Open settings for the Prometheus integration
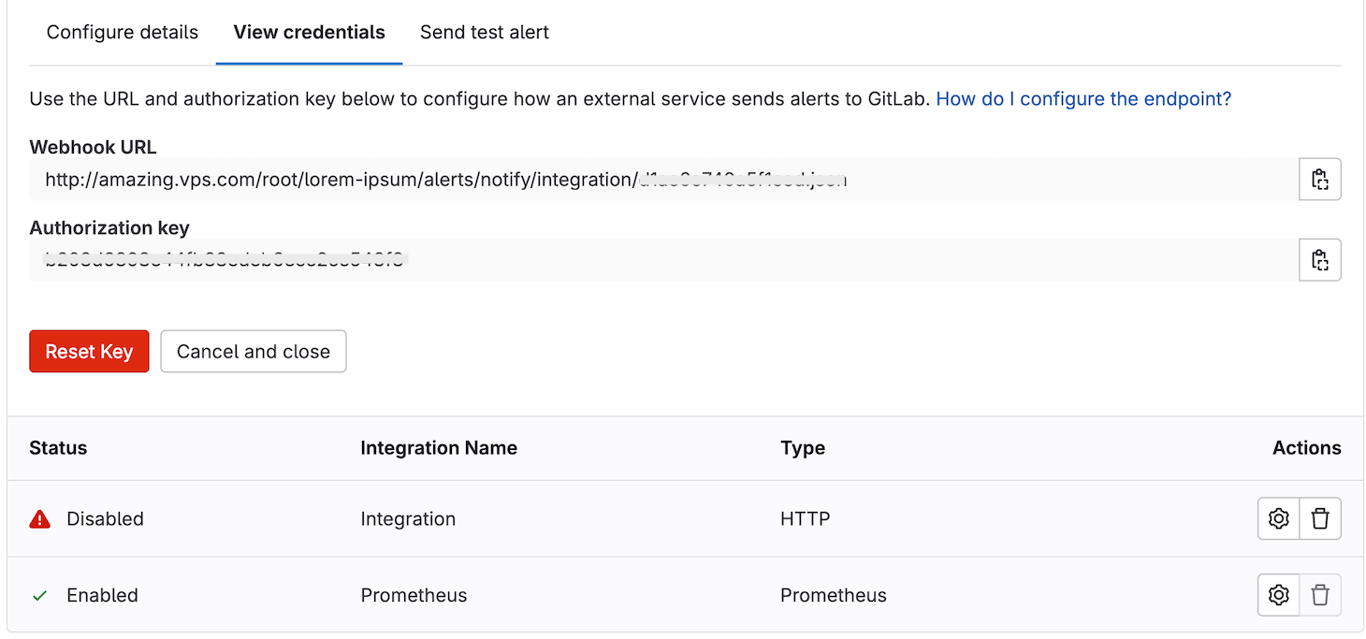Screen dimensions: 1366x639 (1278, 594)
